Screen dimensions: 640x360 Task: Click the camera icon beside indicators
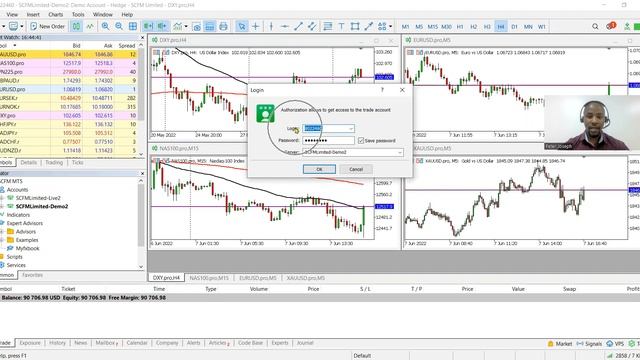[197, 27]
